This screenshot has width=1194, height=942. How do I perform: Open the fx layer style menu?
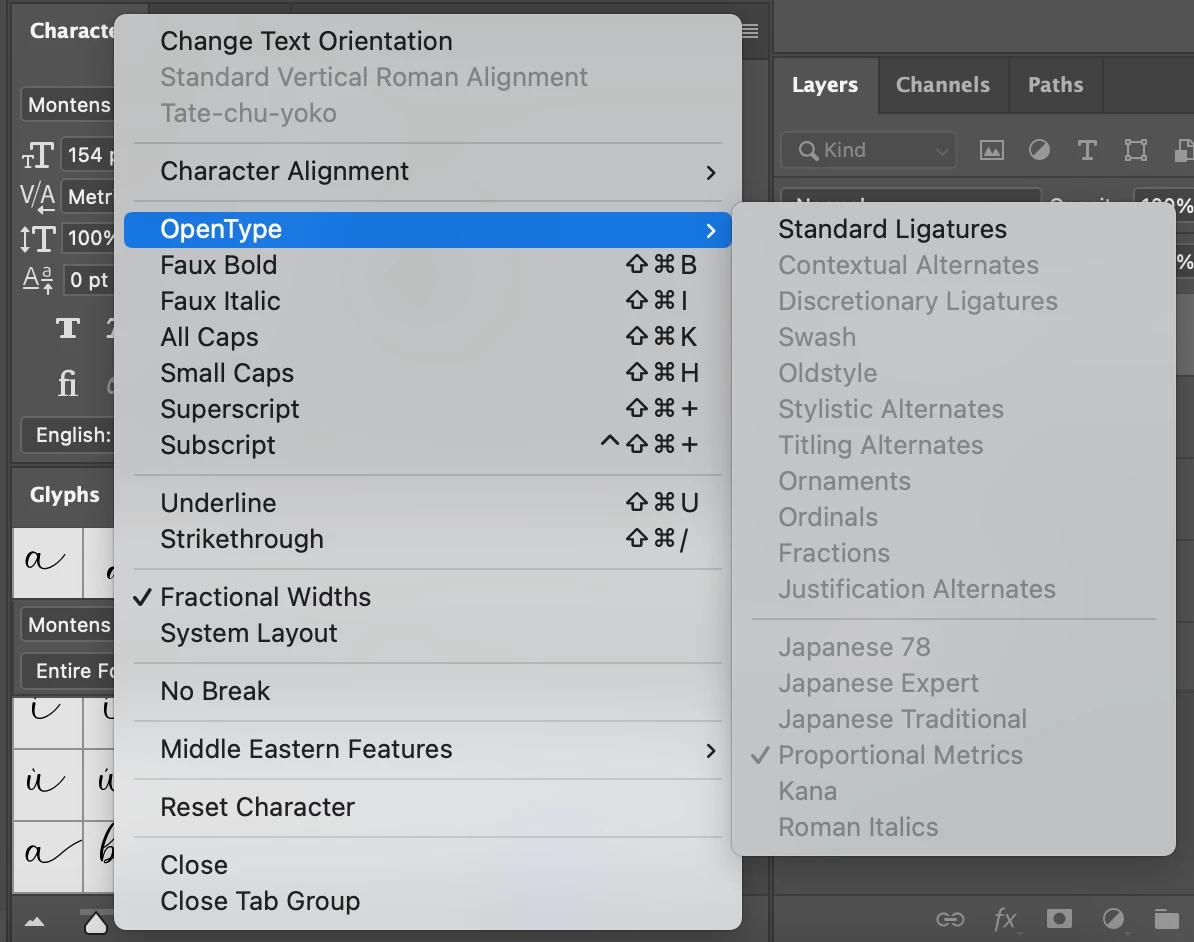[1004, 919]
